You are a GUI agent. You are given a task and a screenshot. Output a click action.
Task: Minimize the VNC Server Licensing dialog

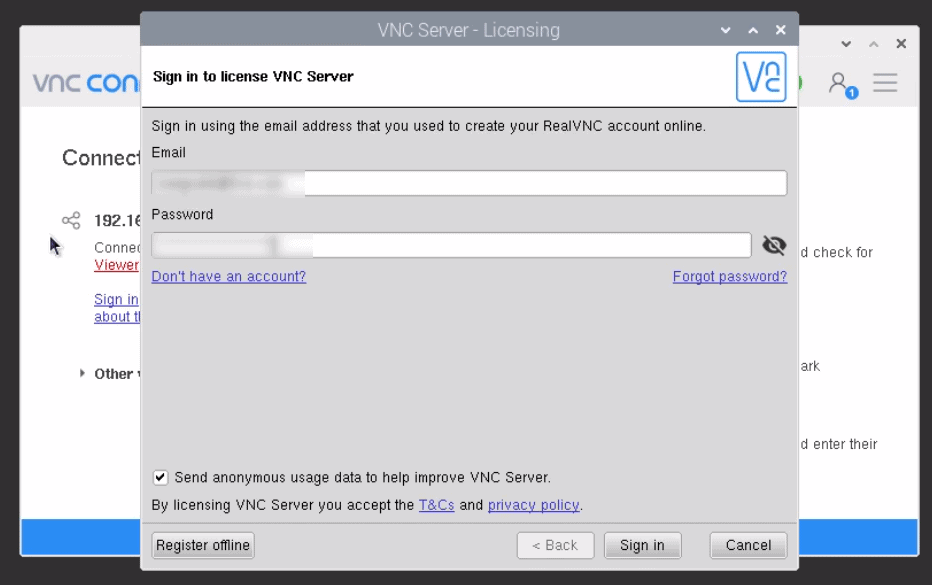click(x=725, y=30)
